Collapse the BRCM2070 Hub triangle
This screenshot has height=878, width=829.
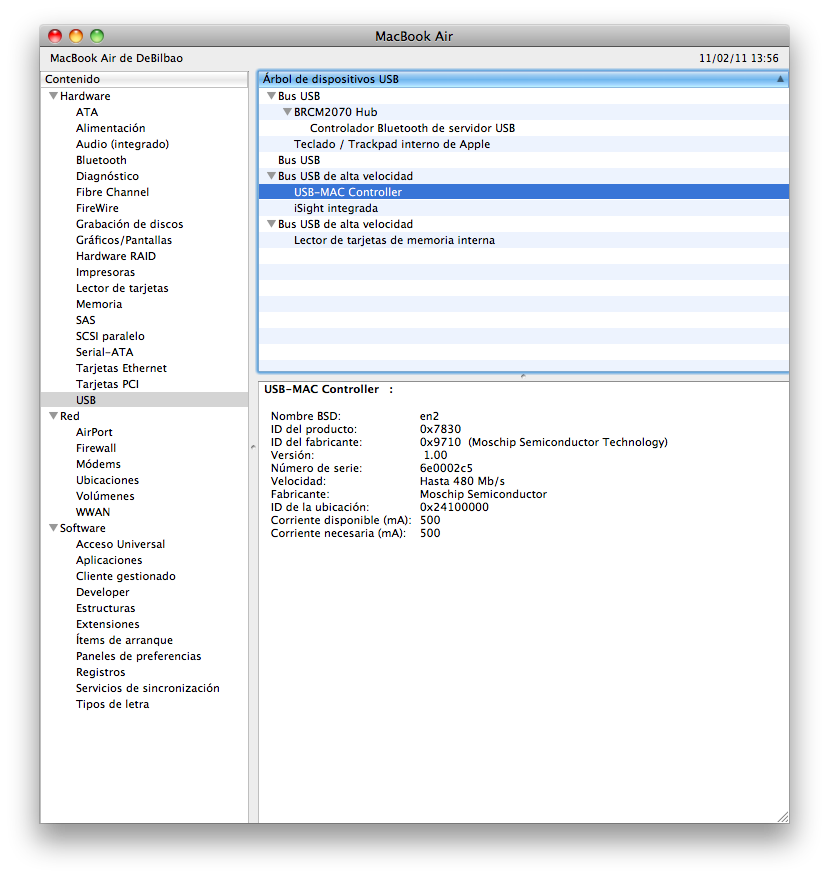pyautogui.click(x=288, y=112)
